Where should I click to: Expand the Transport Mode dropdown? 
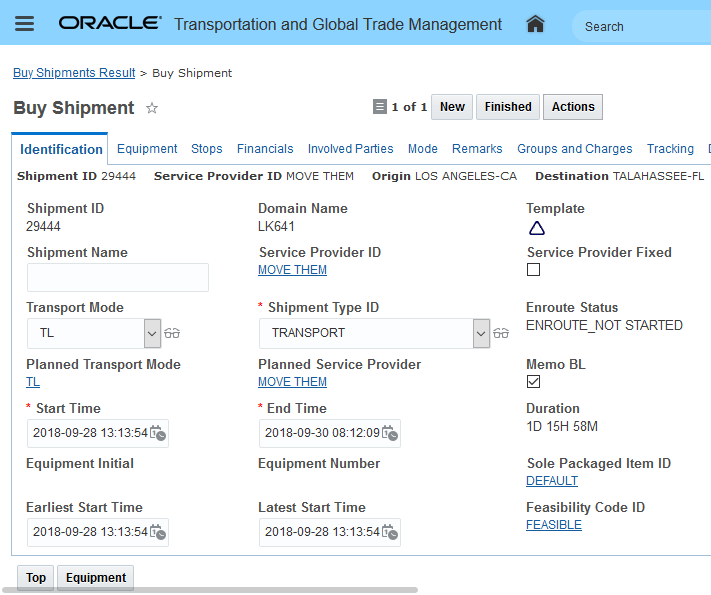152,333
